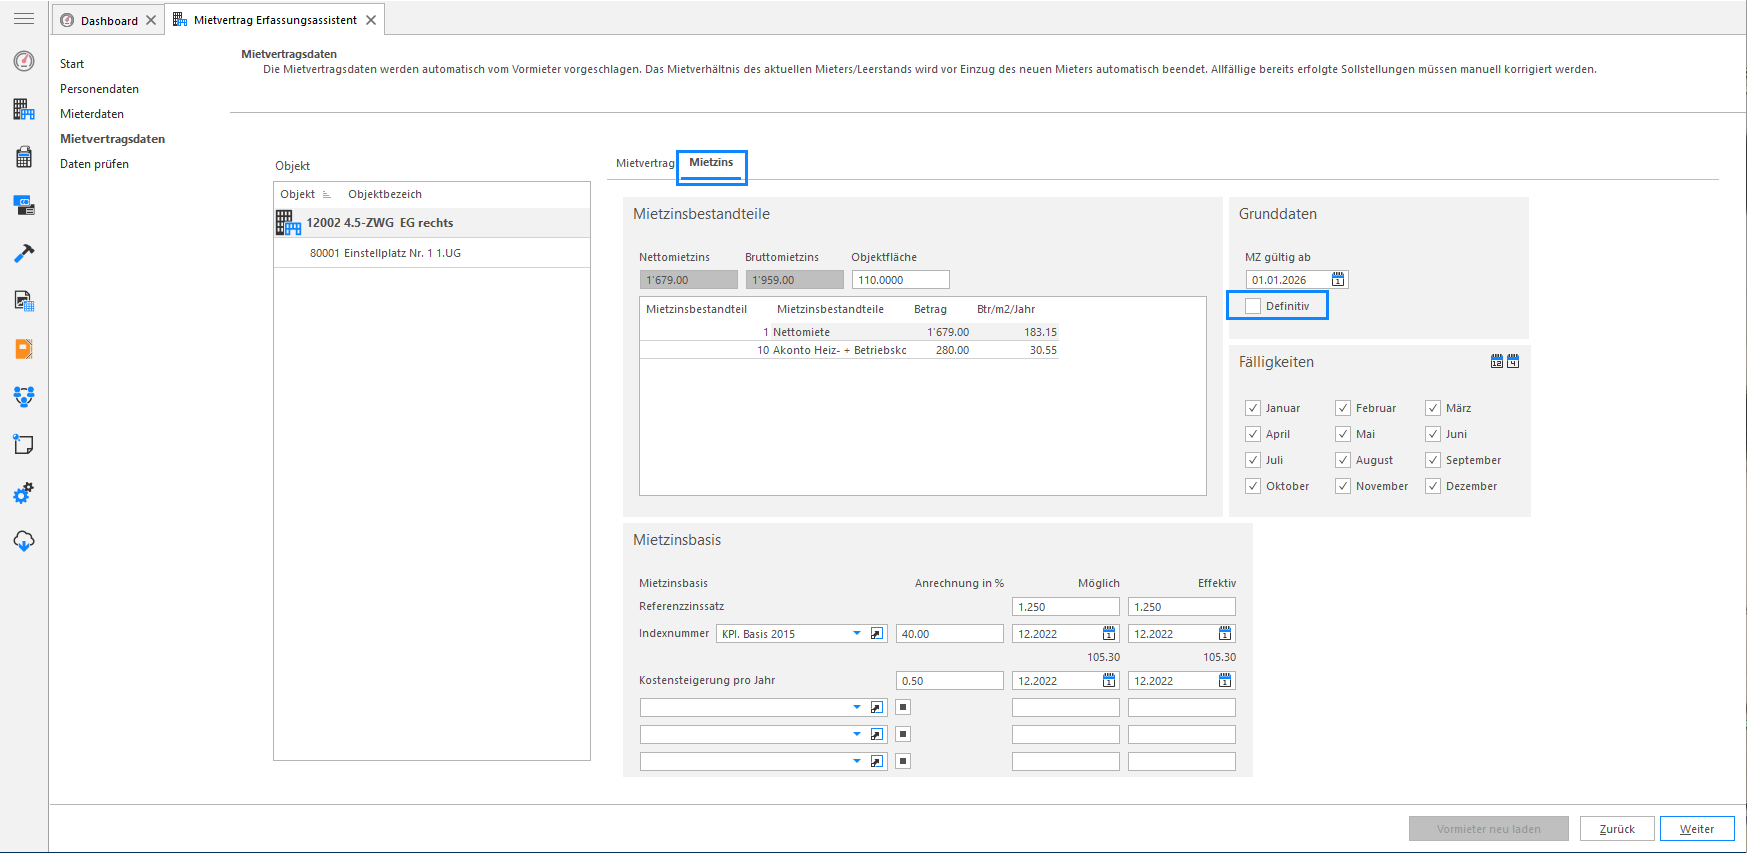
Task: Expand empty dropdown directly below Kostensteigerung pro Jahr
Action: pos(856,707)
